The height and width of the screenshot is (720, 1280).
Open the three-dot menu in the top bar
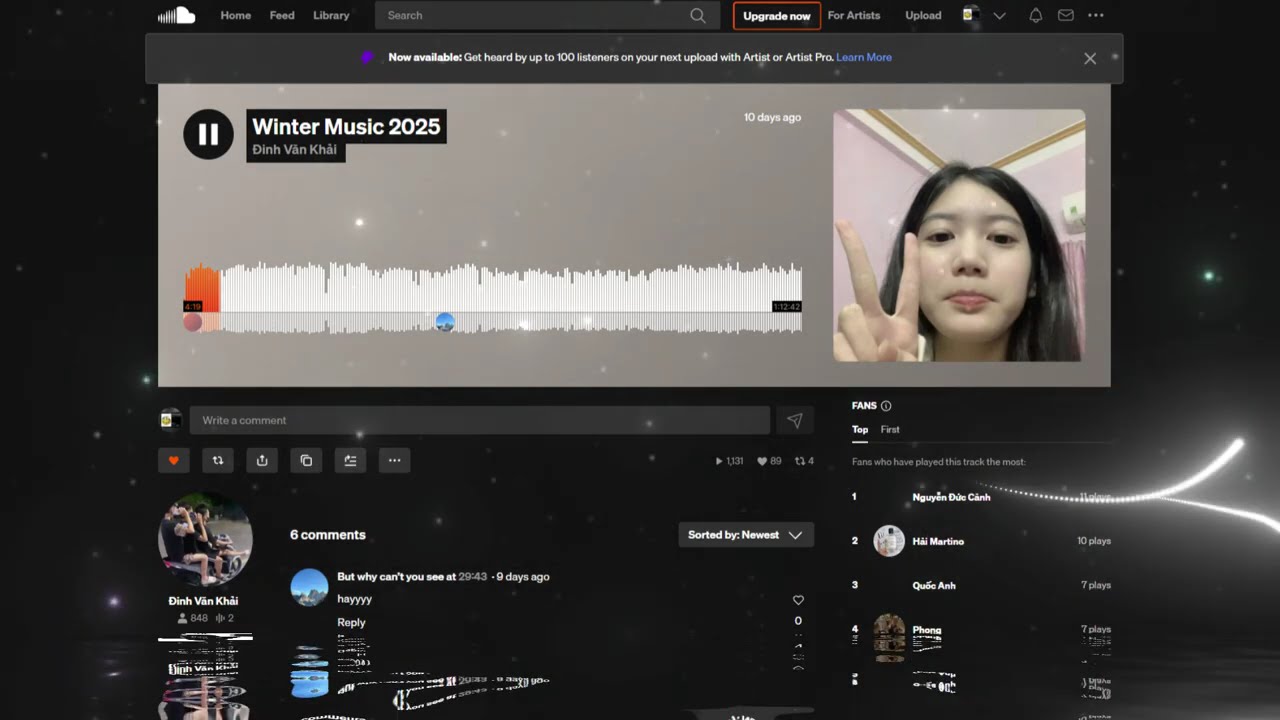1096,15
